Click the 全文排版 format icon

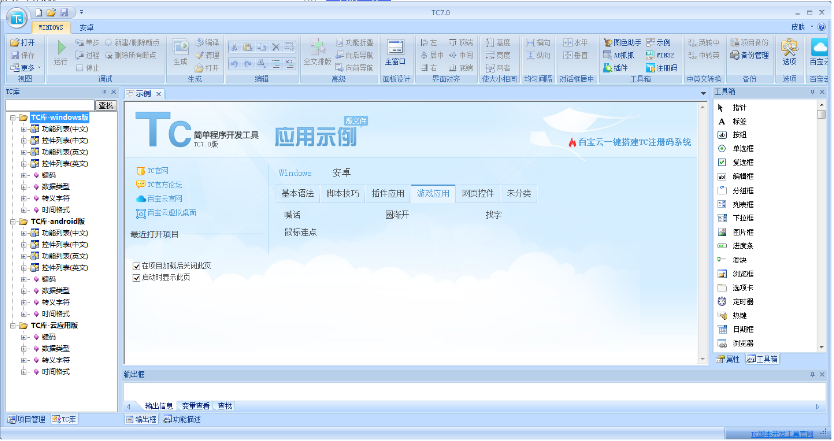click(317, 52)
